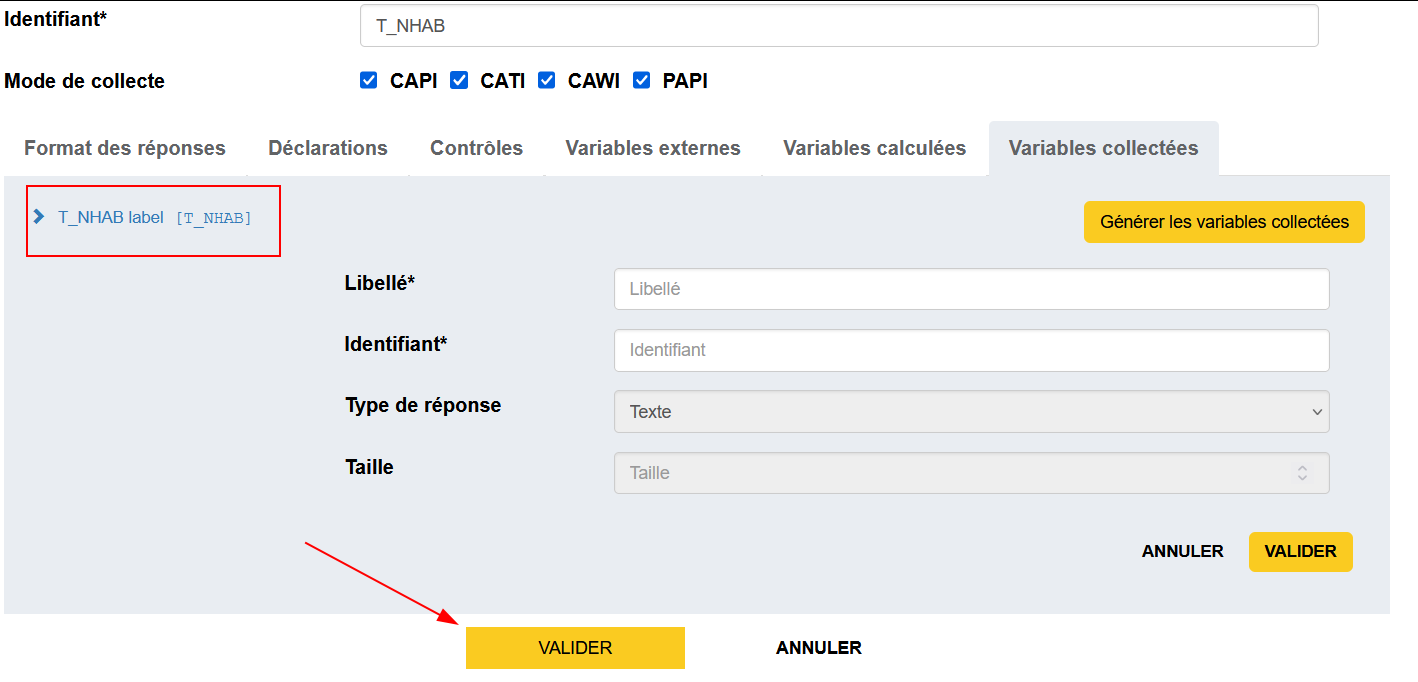Click Générer les variables collectées button
Viewport: 1418px width, 682px height.
pos(1224,222)
